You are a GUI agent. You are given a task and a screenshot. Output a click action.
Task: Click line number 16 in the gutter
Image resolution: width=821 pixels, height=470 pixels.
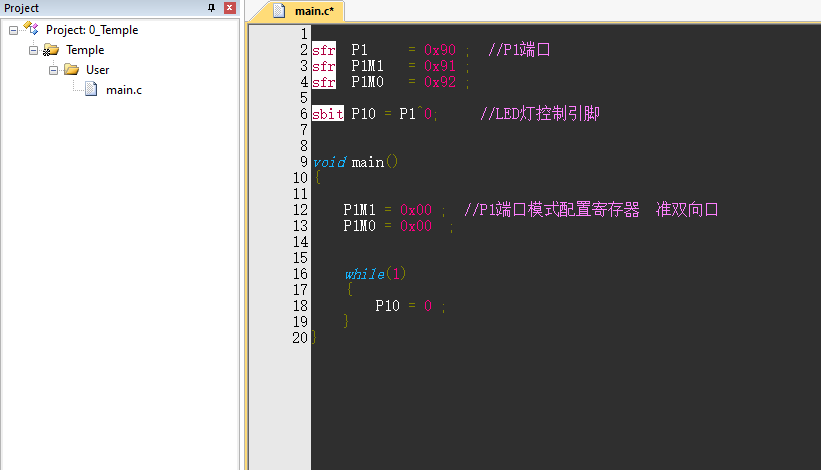tap(300, 274)
